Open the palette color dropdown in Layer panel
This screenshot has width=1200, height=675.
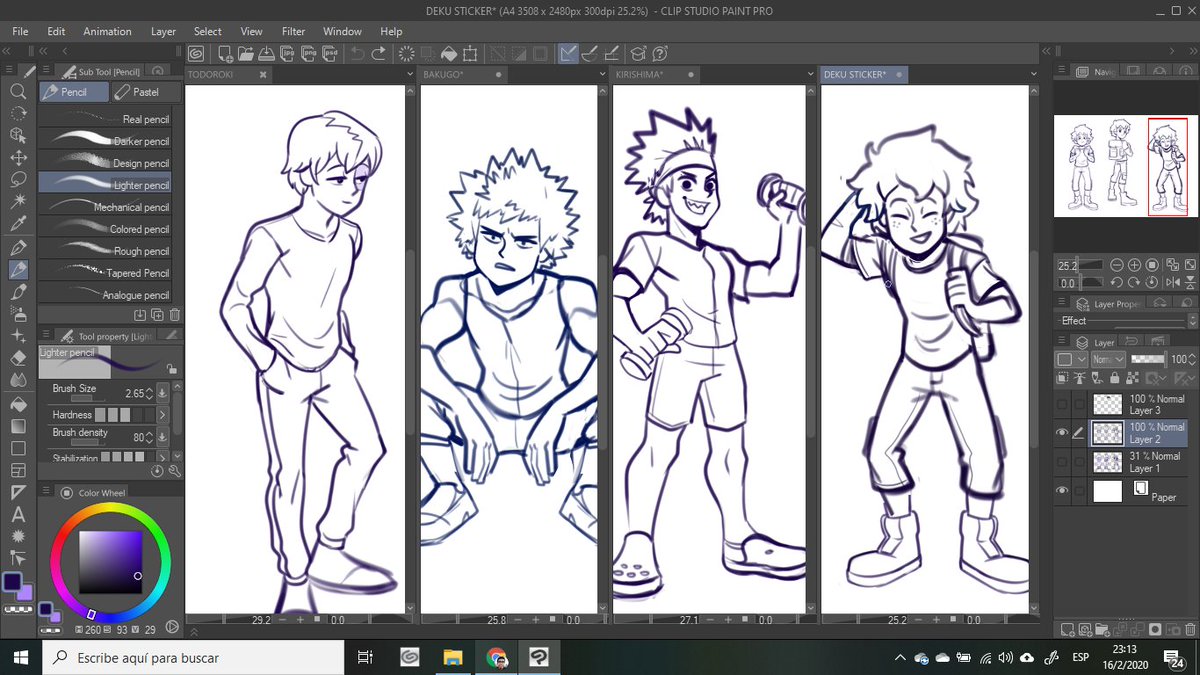point(1072,358)
